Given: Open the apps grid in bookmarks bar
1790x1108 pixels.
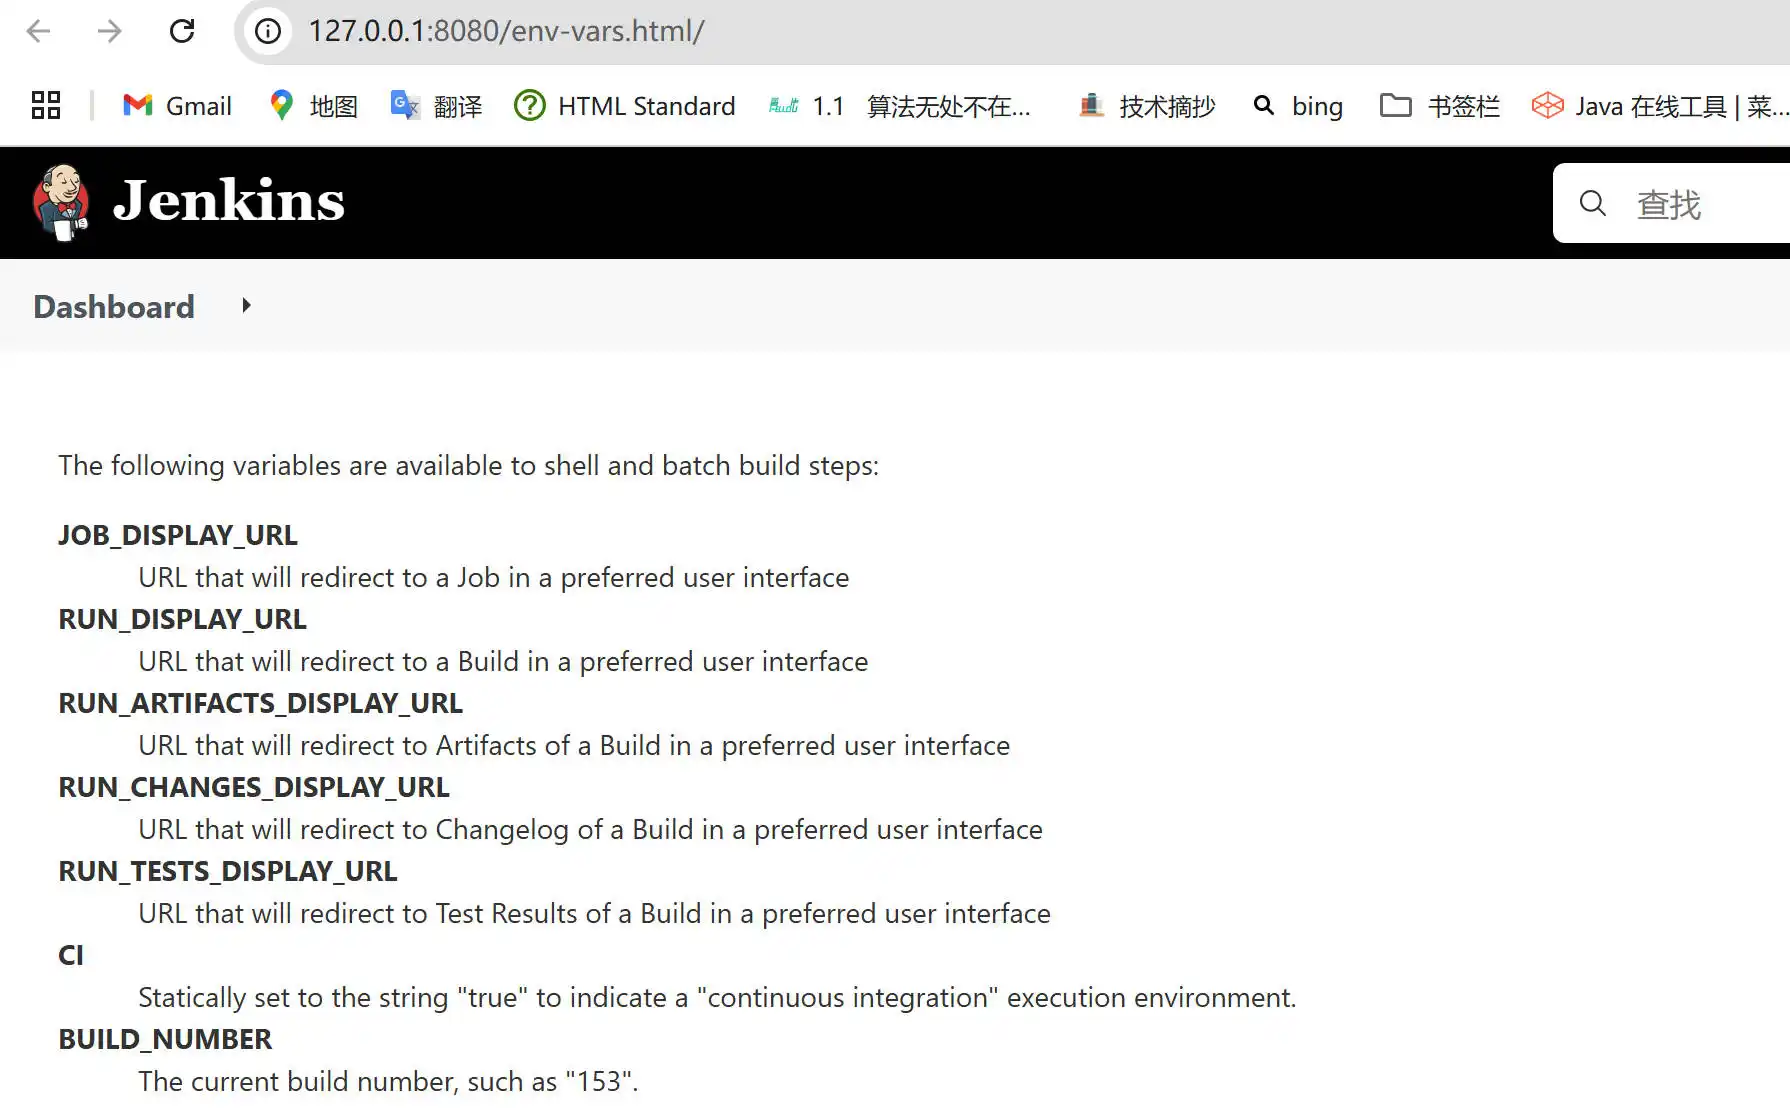Looking at the screenshot, I should [46, 105].
